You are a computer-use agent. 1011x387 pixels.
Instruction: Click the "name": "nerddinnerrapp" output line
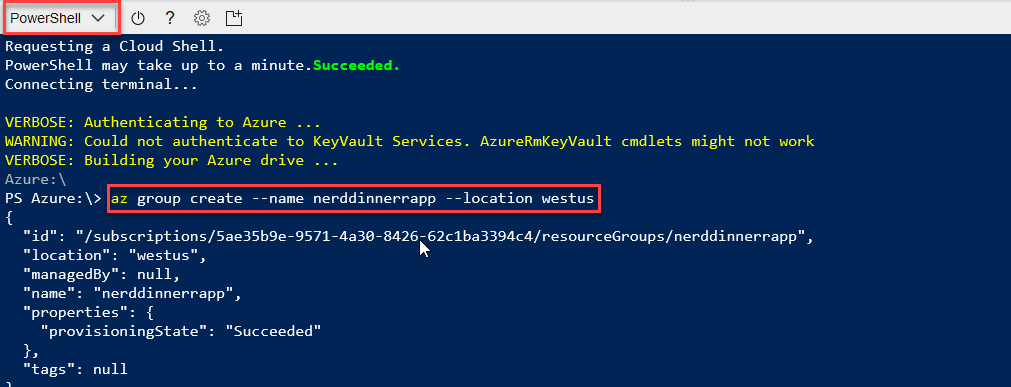click(x=132, y=293)
